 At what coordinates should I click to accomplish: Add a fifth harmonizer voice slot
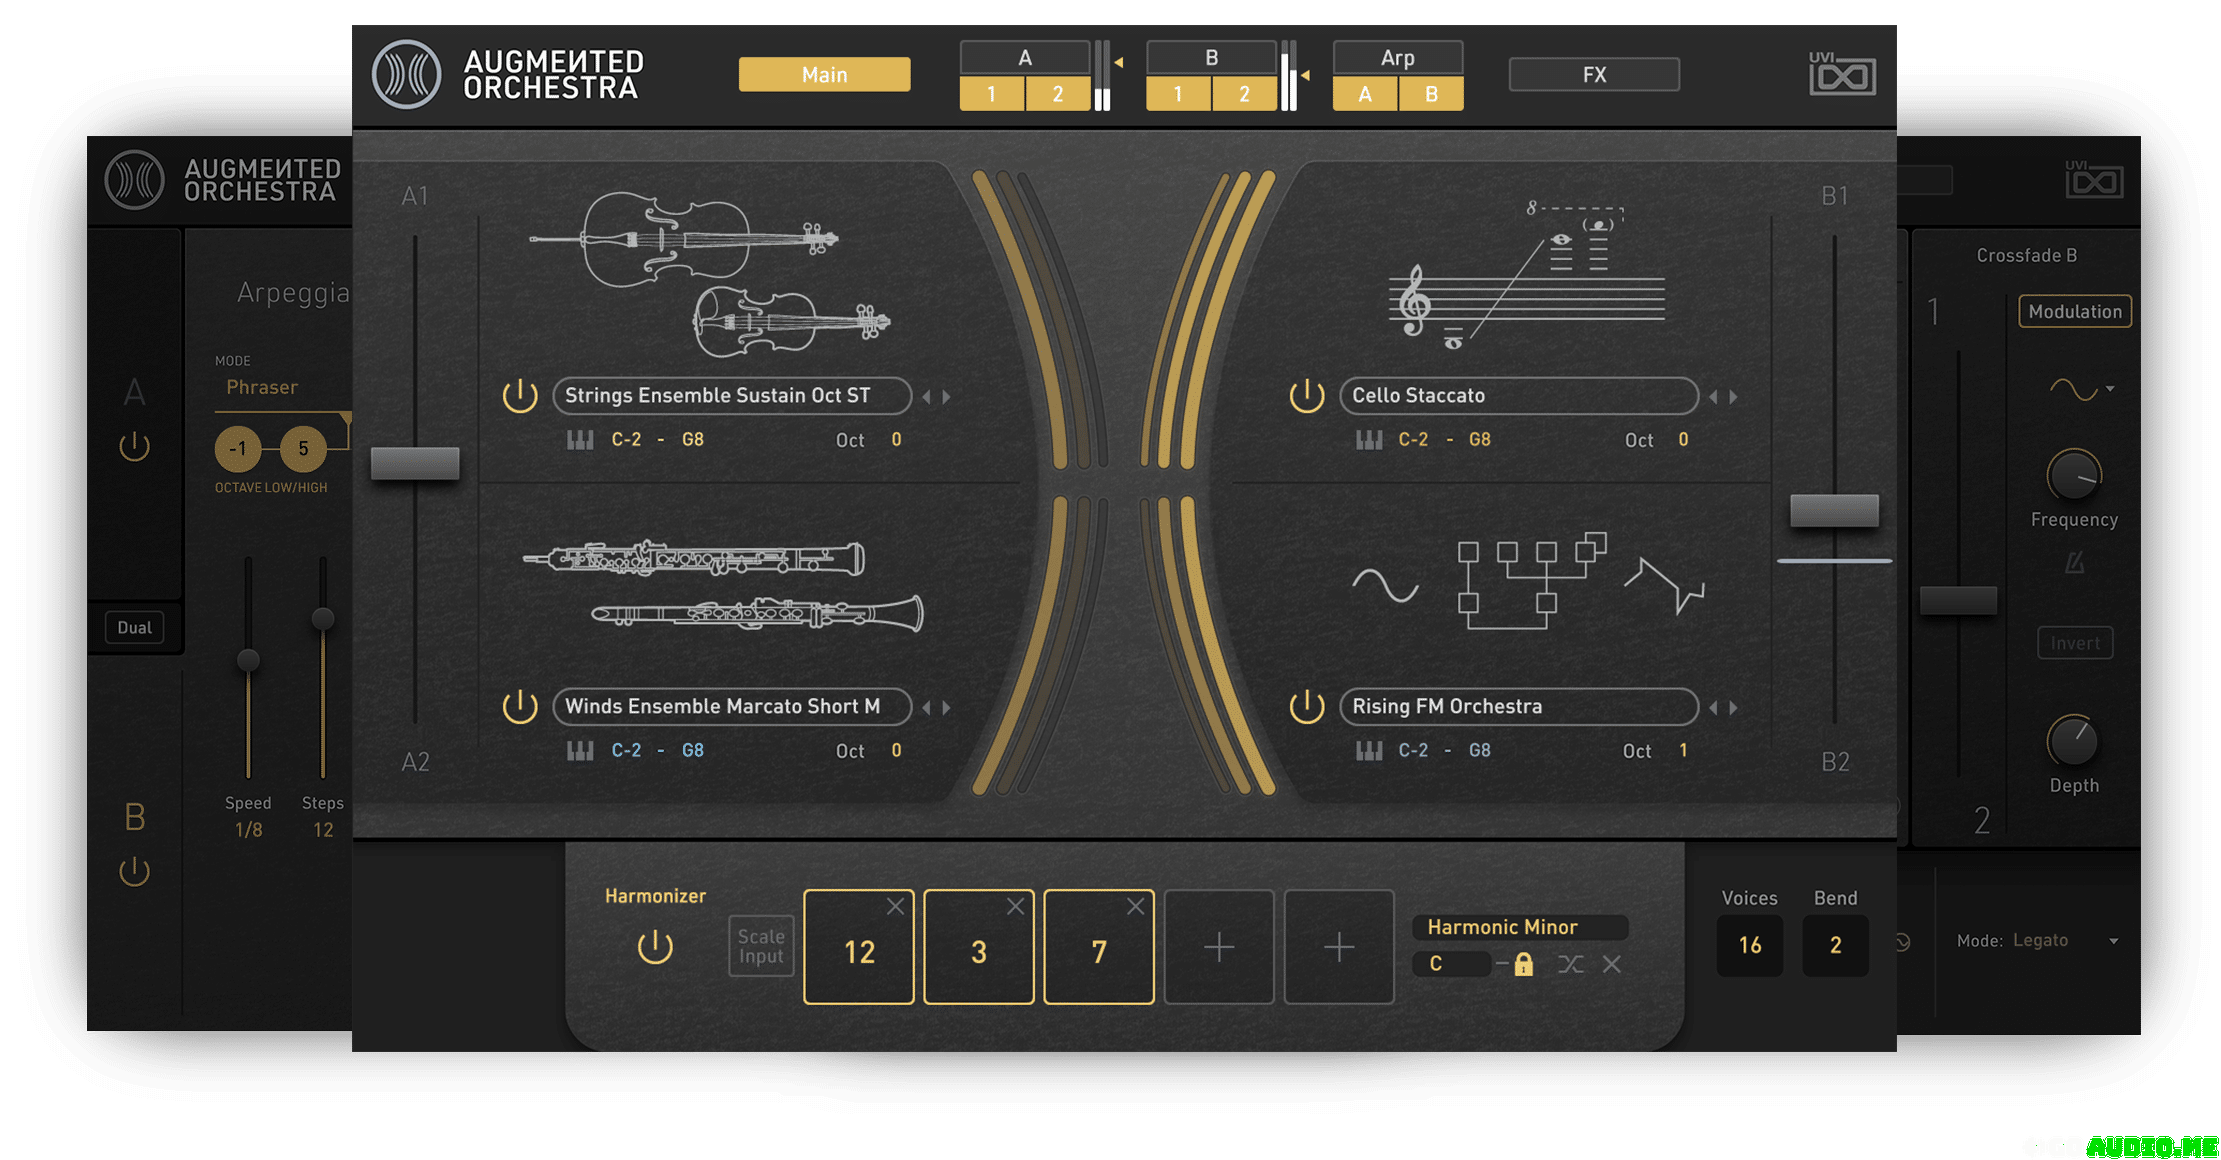click(1339, 947)
